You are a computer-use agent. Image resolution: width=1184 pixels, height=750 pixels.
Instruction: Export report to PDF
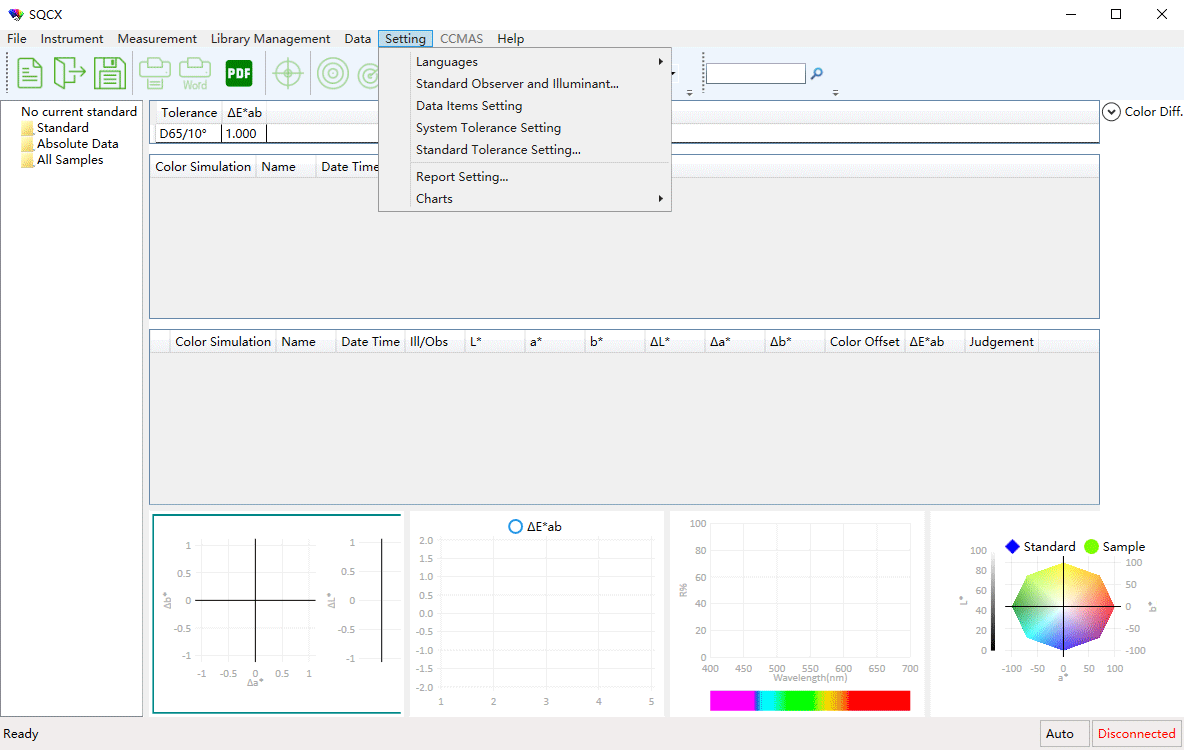coord(238,72)
